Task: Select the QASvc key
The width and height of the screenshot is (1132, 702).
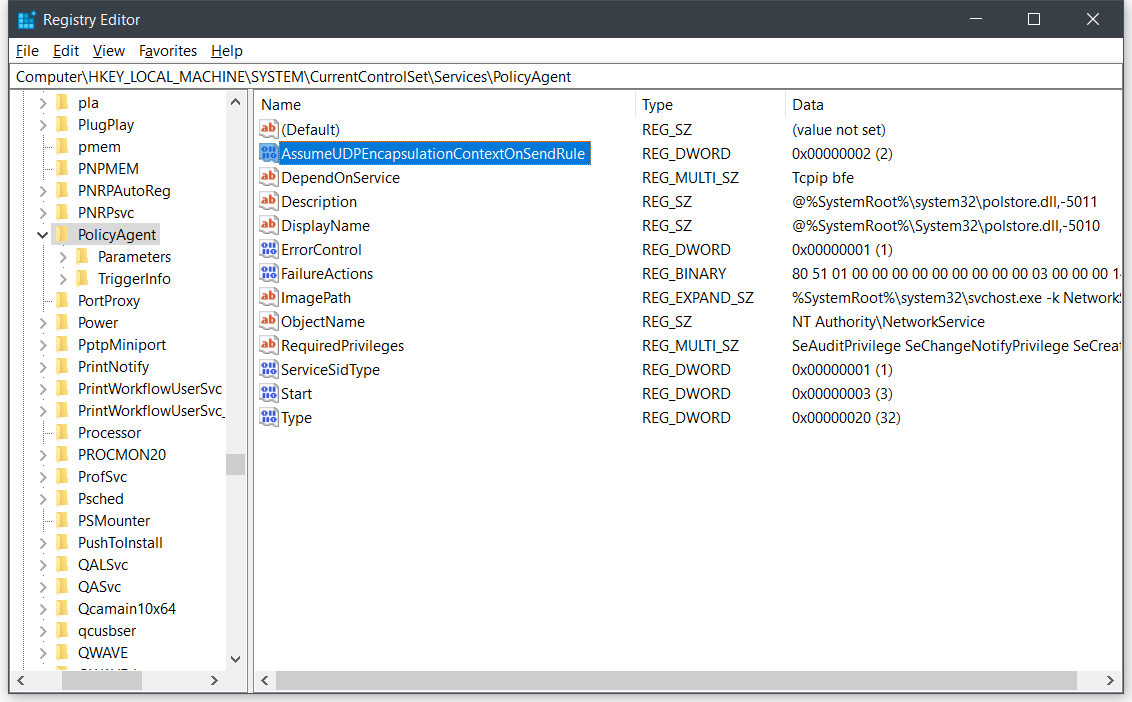Action: (100, 586)
